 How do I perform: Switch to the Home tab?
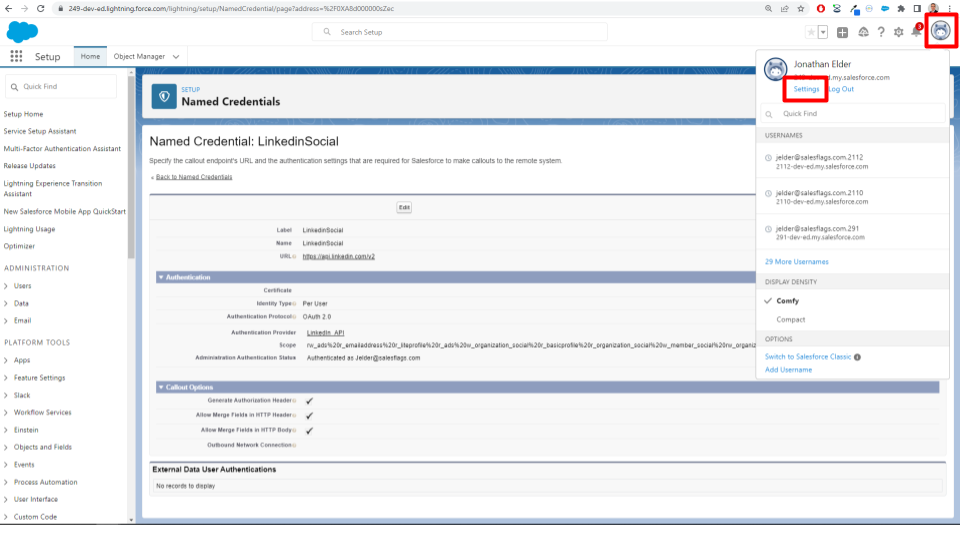coord(90,56)
